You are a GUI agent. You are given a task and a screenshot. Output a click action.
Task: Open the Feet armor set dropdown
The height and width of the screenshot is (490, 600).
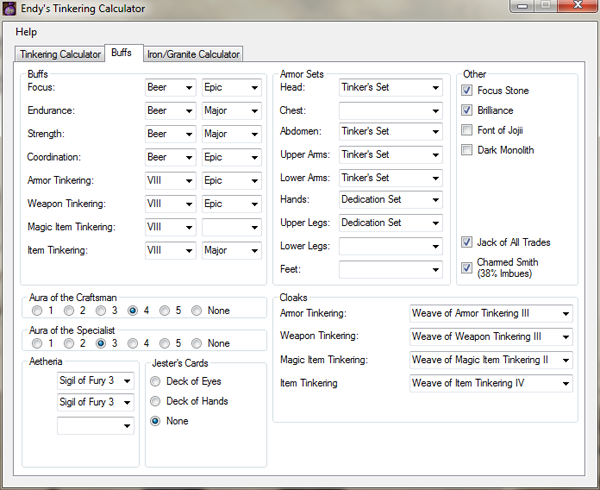click(391, 270)
